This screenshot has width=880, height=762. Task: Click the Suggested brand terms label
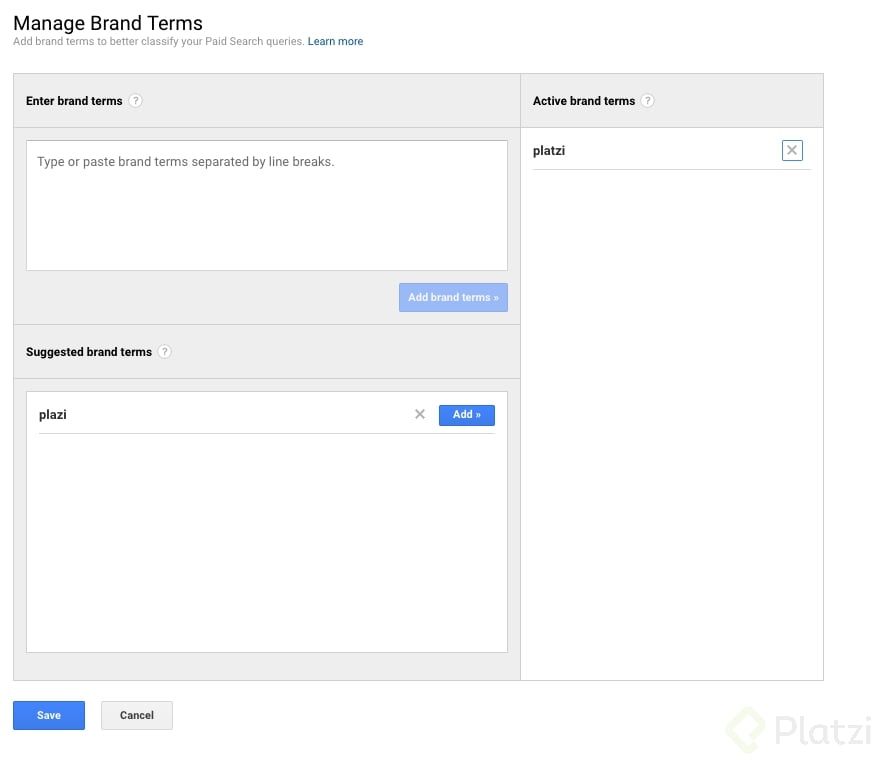(x=89, y=352)
